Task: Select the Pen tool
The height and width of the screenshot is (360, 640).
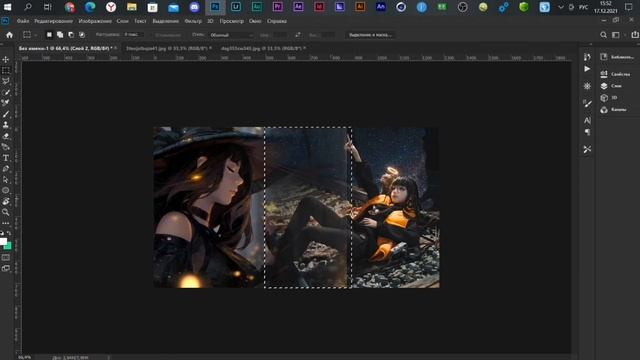Action: (x=6, y=169)
